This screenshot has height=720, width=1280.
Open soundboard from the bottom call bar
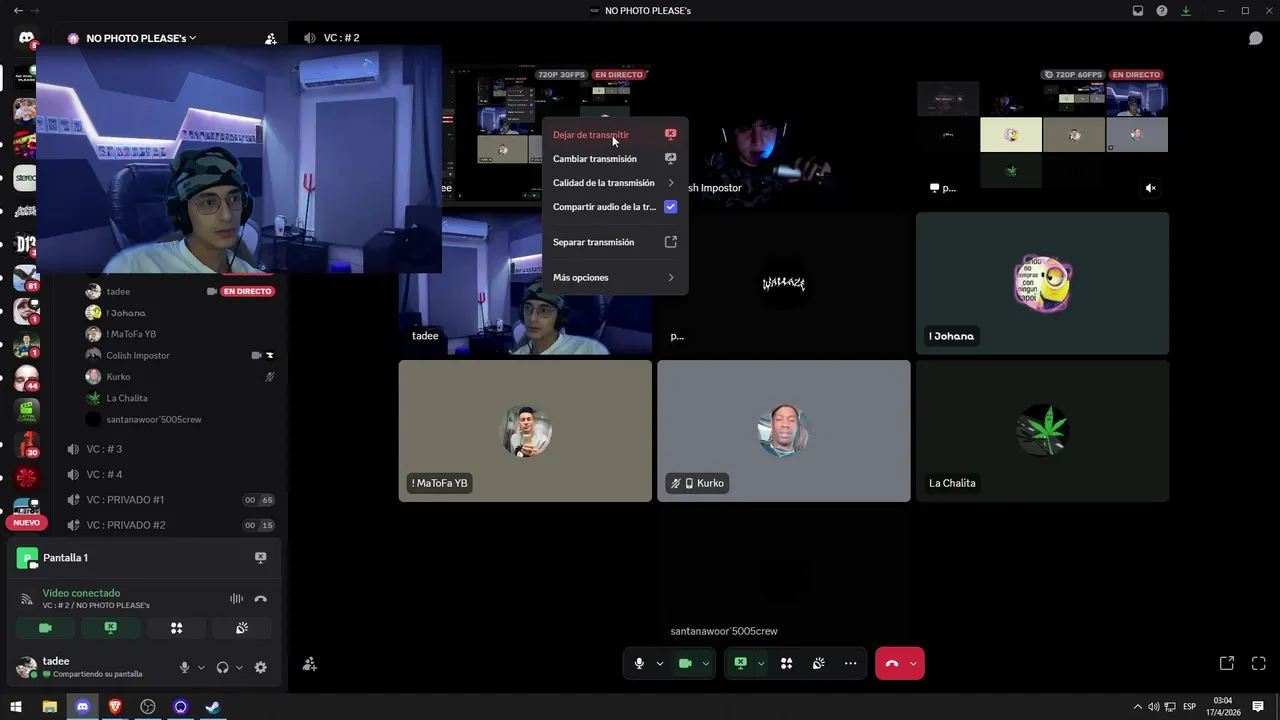tap(818, 663)
